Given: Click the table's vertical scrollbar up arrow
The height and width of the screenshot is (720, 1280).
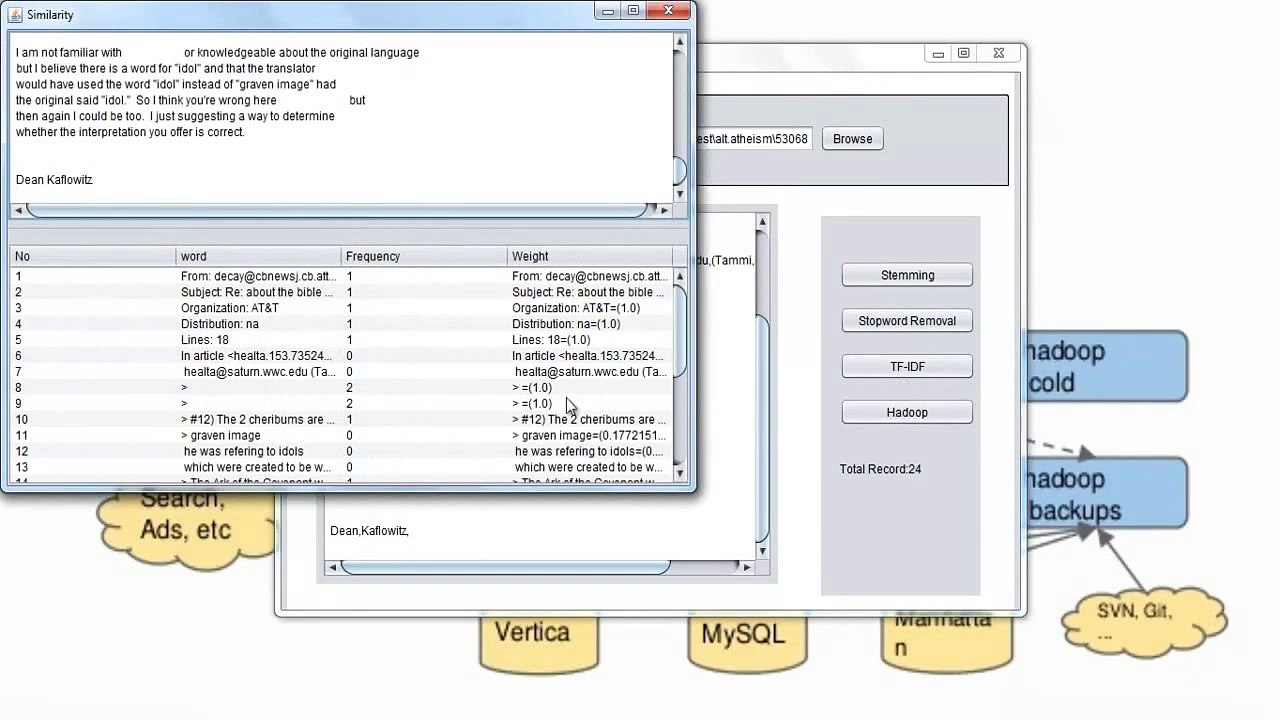Looking at the screenshot, I should (680, 276).
